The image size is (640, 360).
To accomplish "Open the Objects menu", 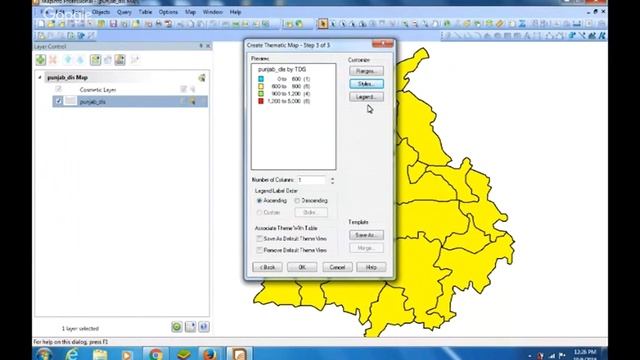I will (x=101, y=12).
